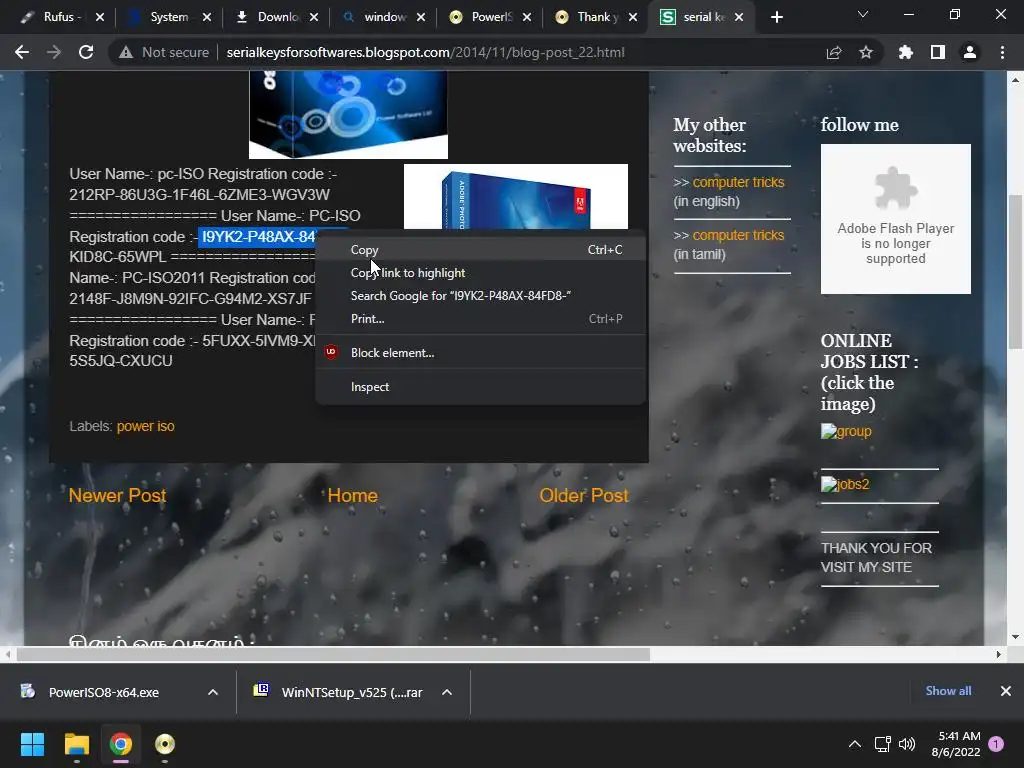Open the Windows Start menu
1024x768 pixels.
tap(32, 744)
